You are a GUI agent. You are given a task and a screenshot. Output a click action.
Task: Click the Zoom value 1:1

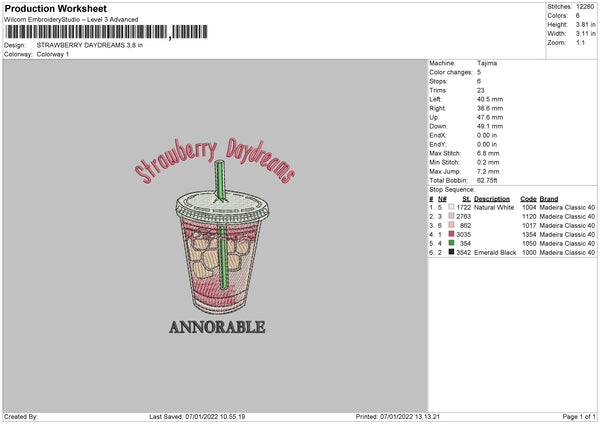pos(580,43)
